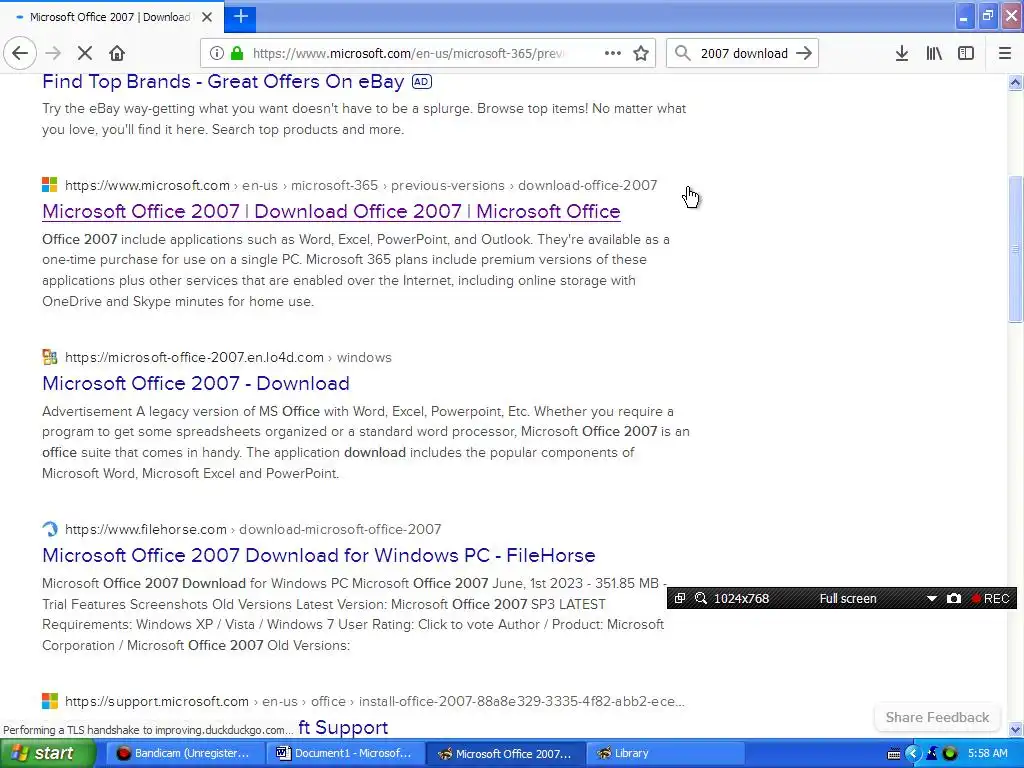
Task: Close the Microsoft Office 2007 tab
Action: point(207,17)
